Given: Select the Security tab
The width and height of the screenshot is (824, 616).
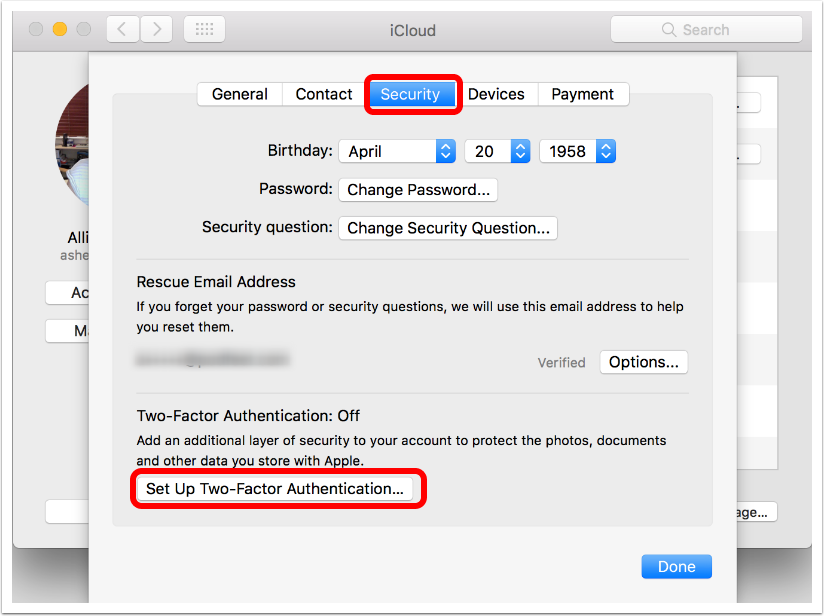Looking at the screenshot, I should pos(411,94).
